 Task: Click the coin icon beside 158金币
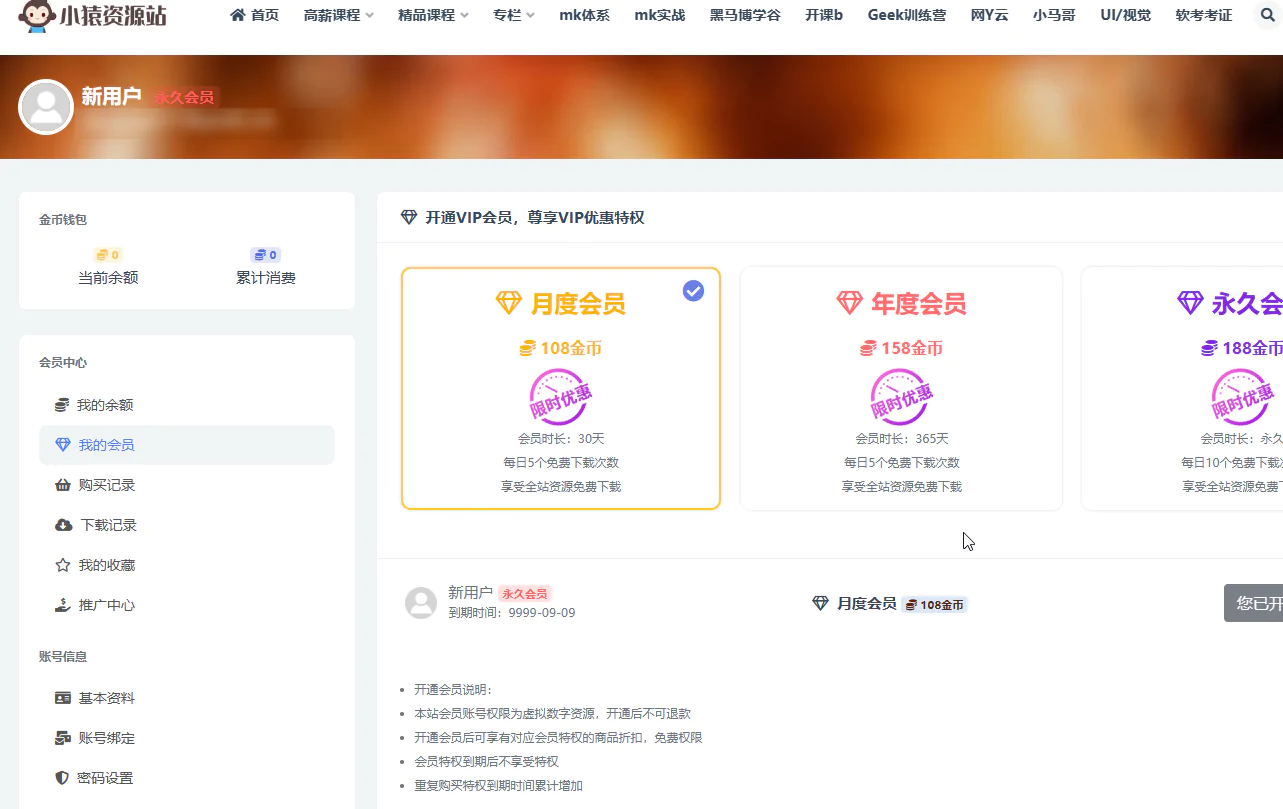[x=868, y=348]
